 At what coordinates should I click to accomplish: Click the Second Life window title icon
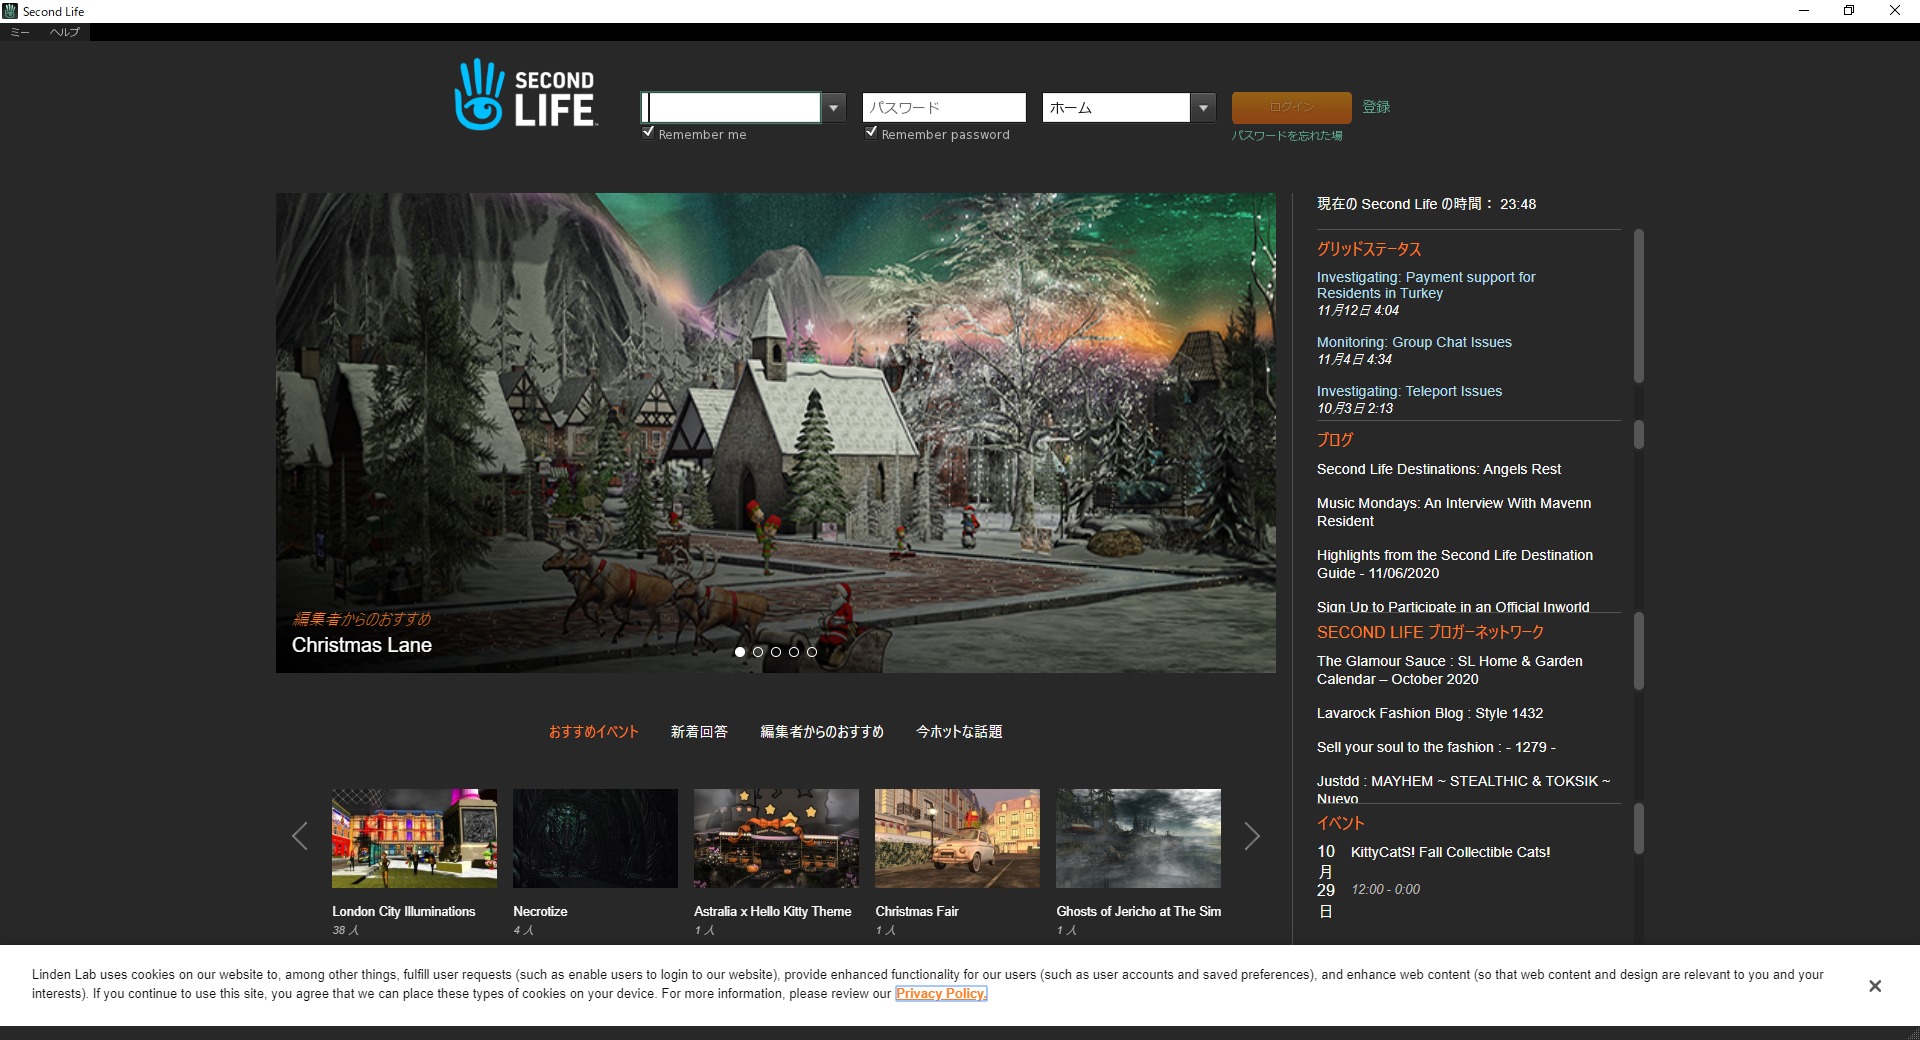(10, 11)
